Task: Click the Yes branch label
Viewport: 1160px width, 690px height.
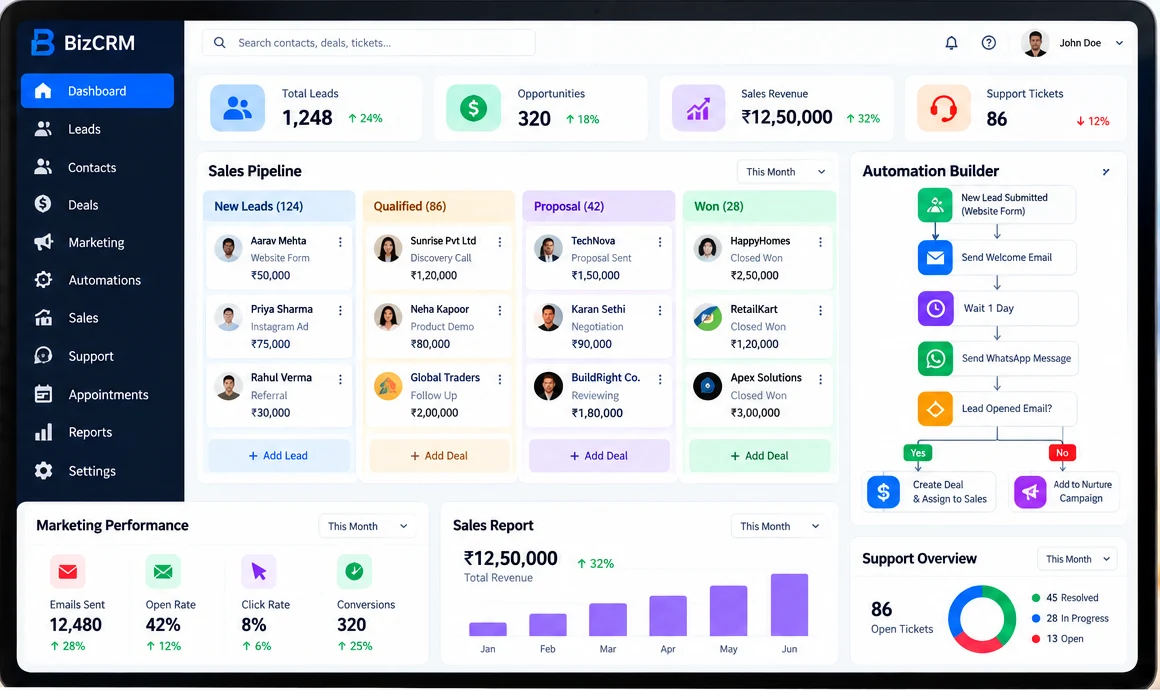Action: click(917, 453)
